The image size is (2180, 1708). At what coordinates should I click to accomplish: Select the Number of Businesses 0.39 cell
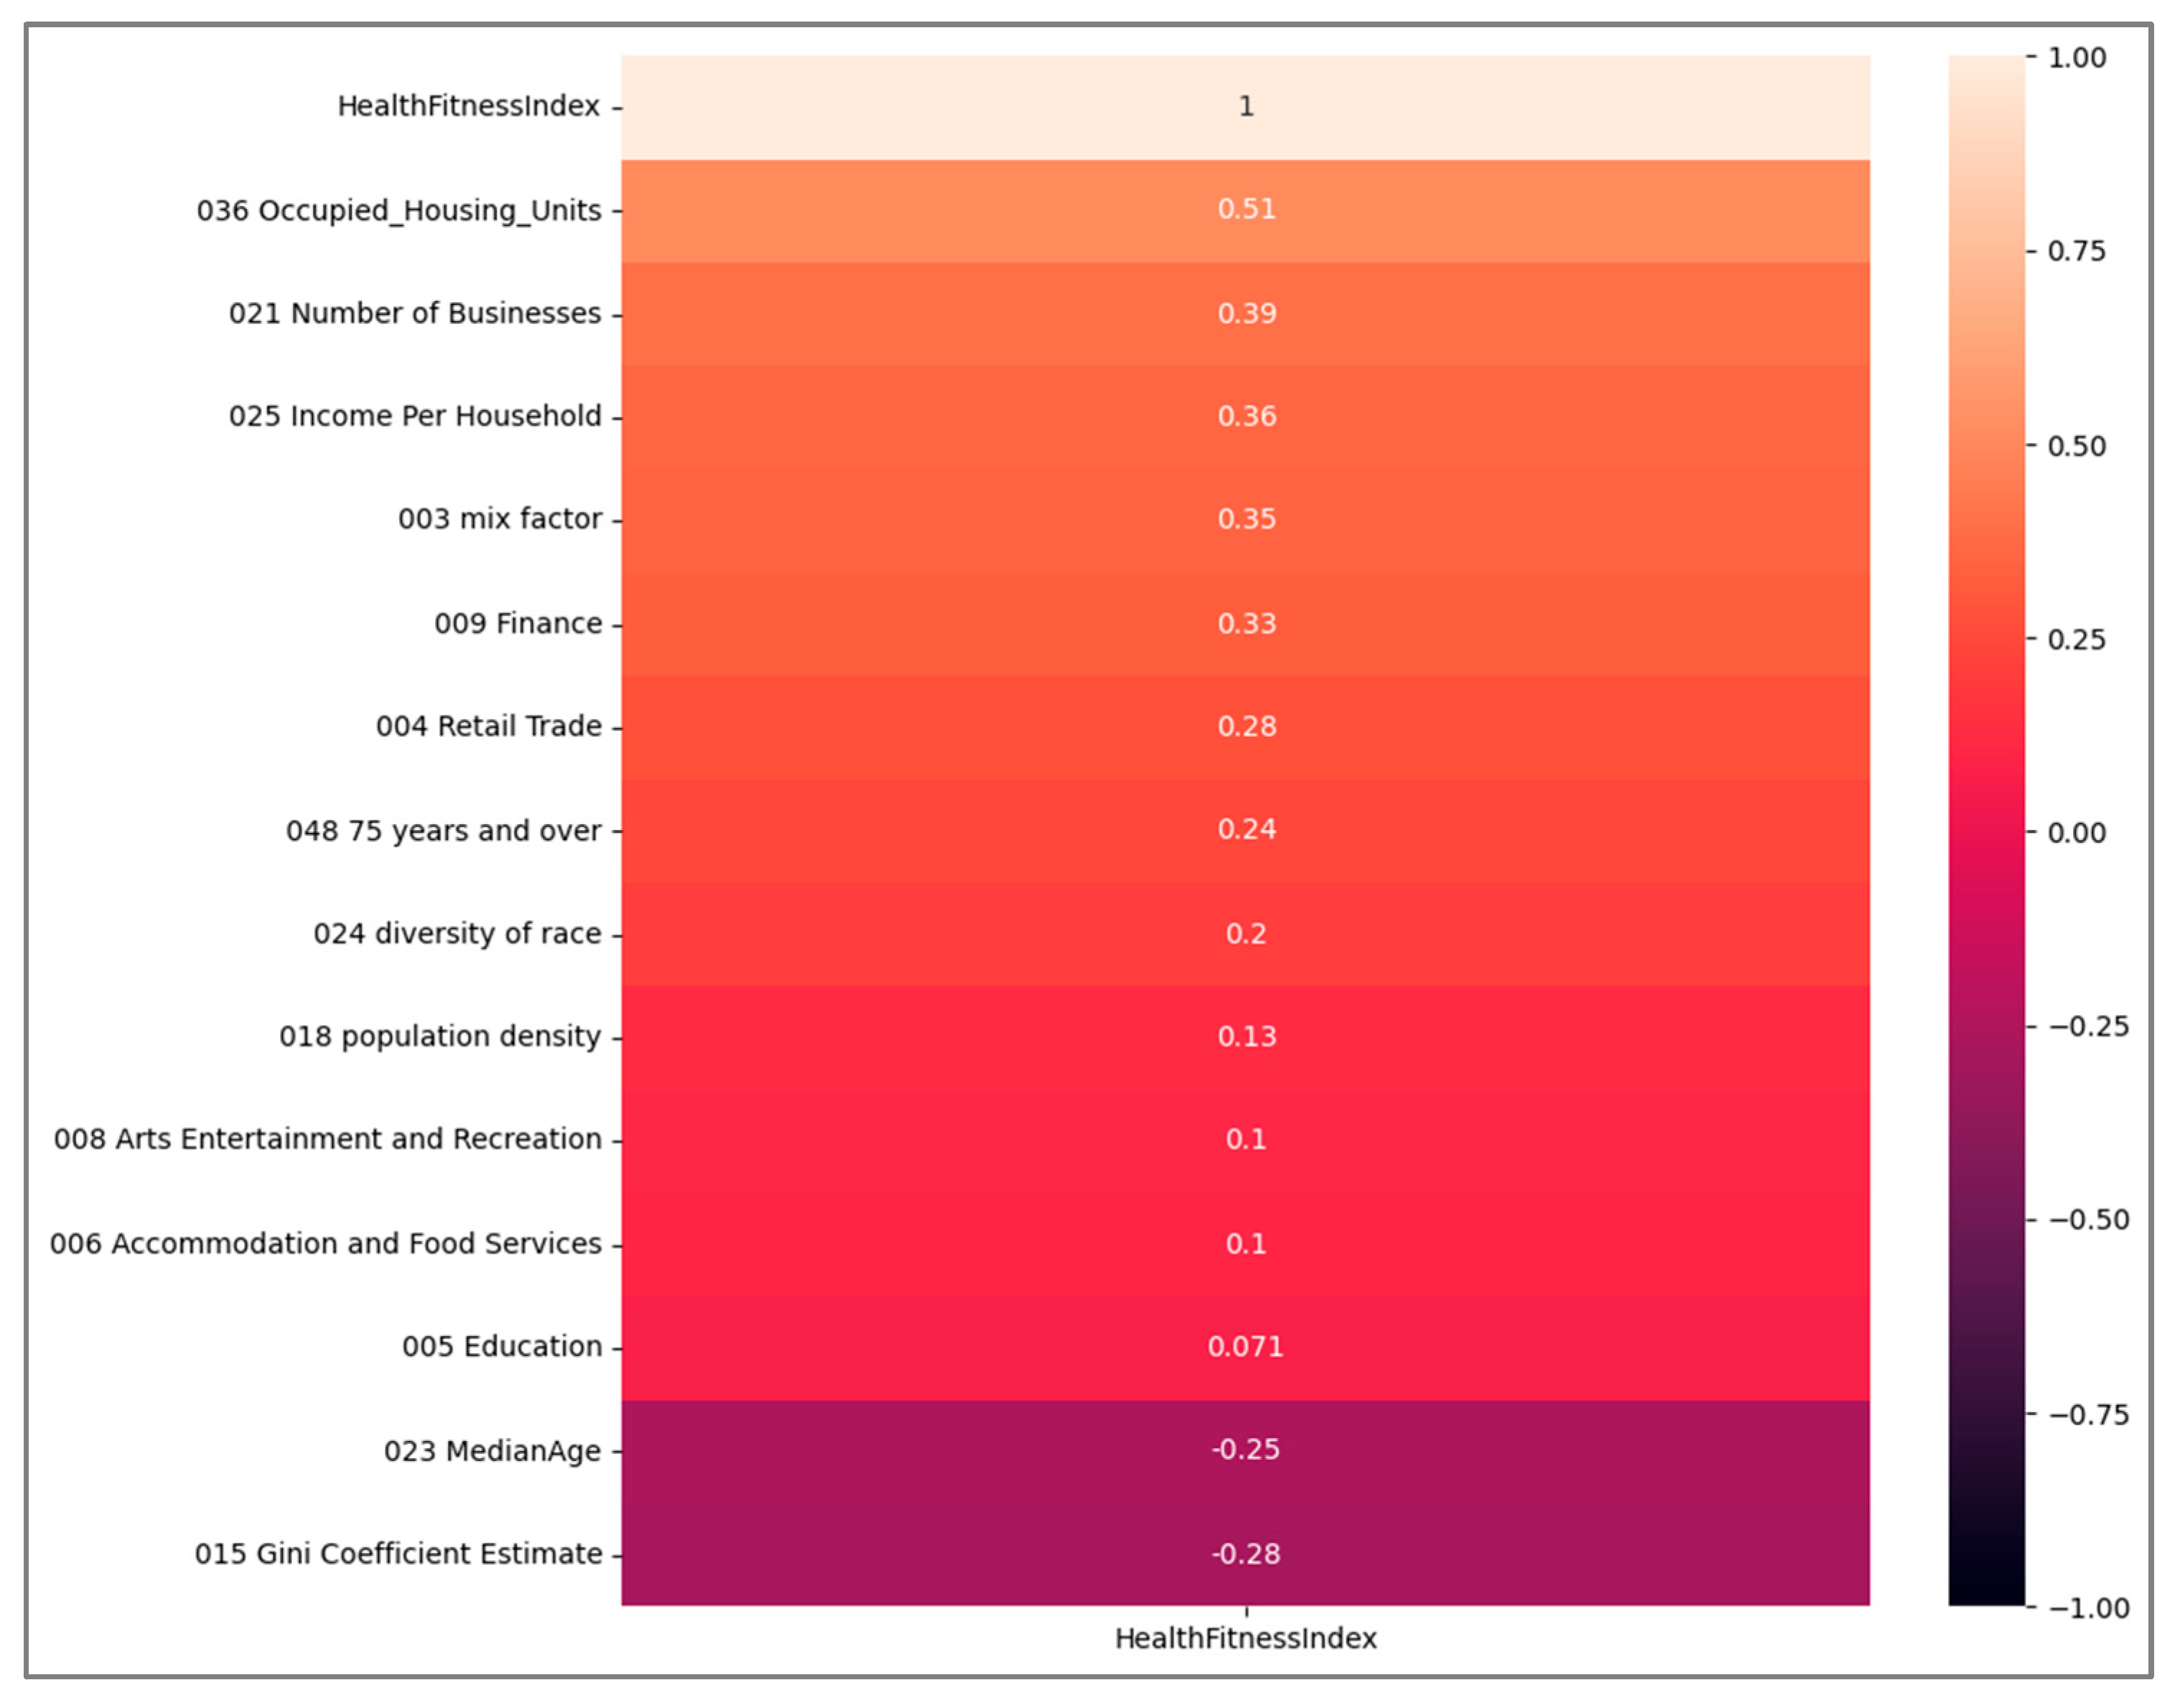(1245, 313)
